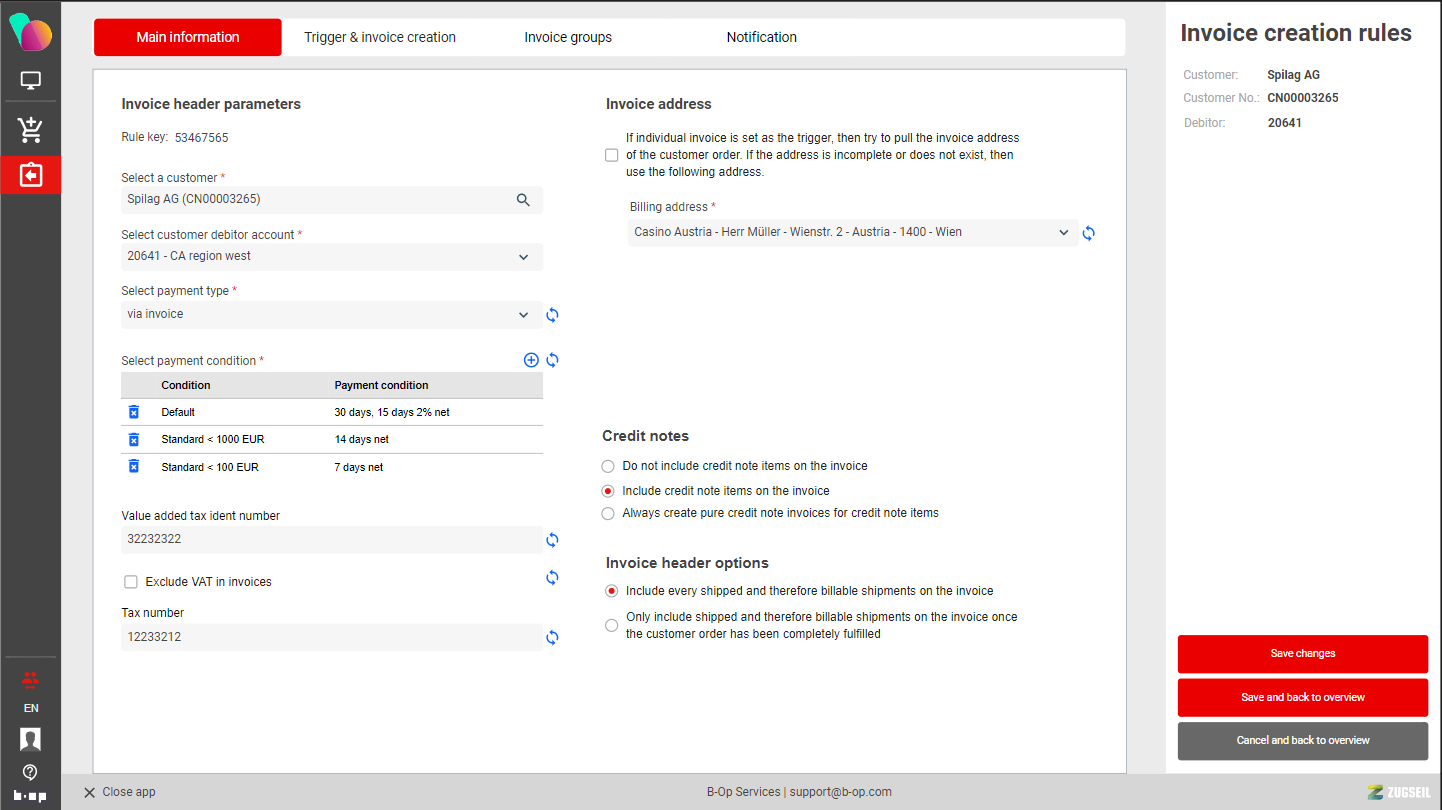Select 'Do not include credit note items'
The width and height of the screenshot is (1442, 810).
click(x=608, y=466)
